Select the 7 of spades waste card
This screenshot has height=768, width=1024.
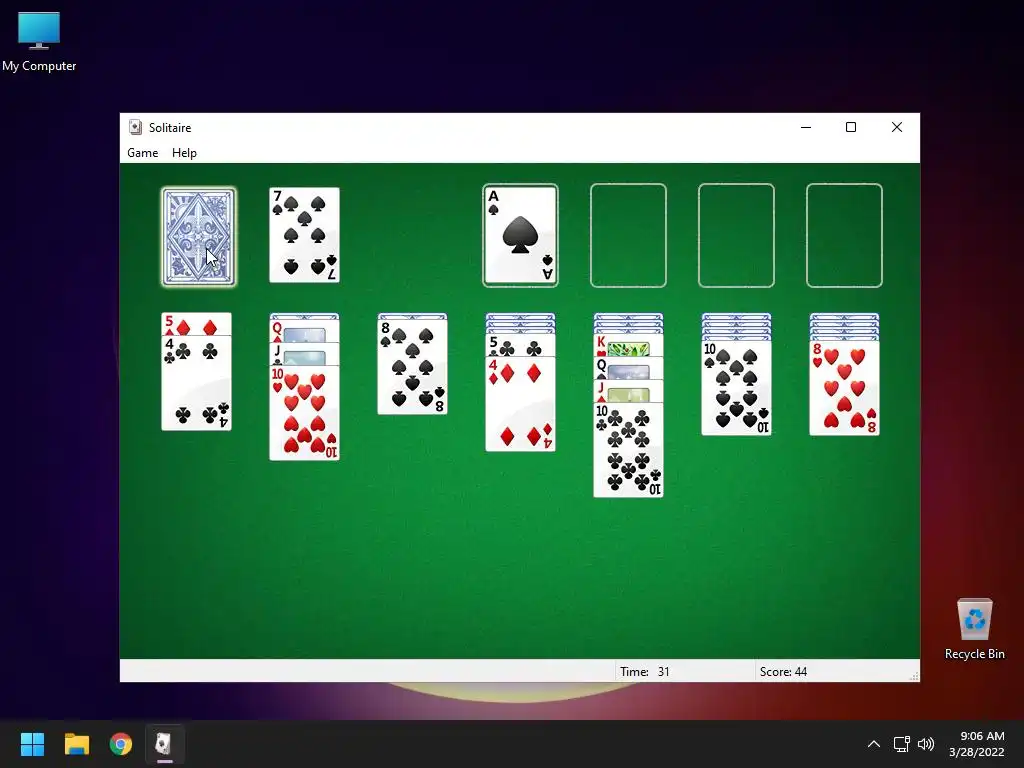tap(304, 235)
